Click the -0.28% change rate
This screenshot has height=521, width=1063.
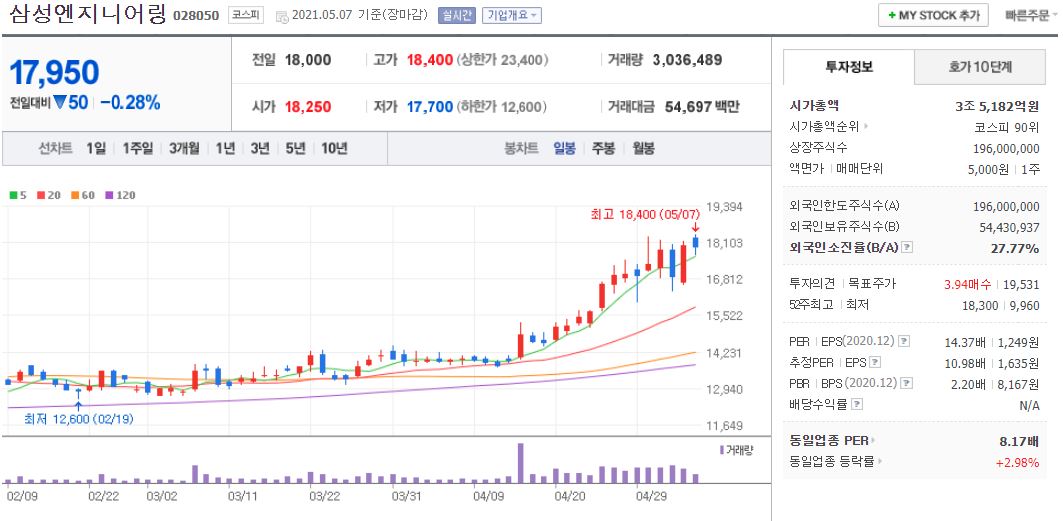coord(130,103)
